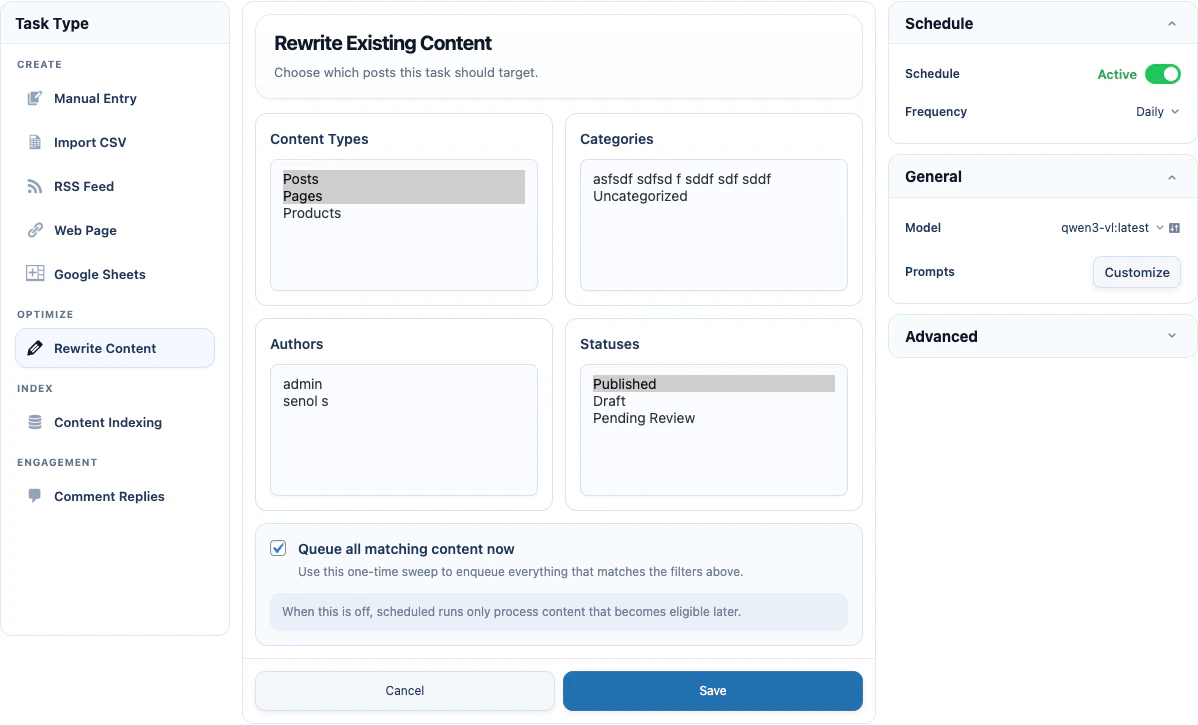The height and width of the screenshot is (725, 1198).
Task: Click the Comment Replies speech bubble icon
Action: 34,496
